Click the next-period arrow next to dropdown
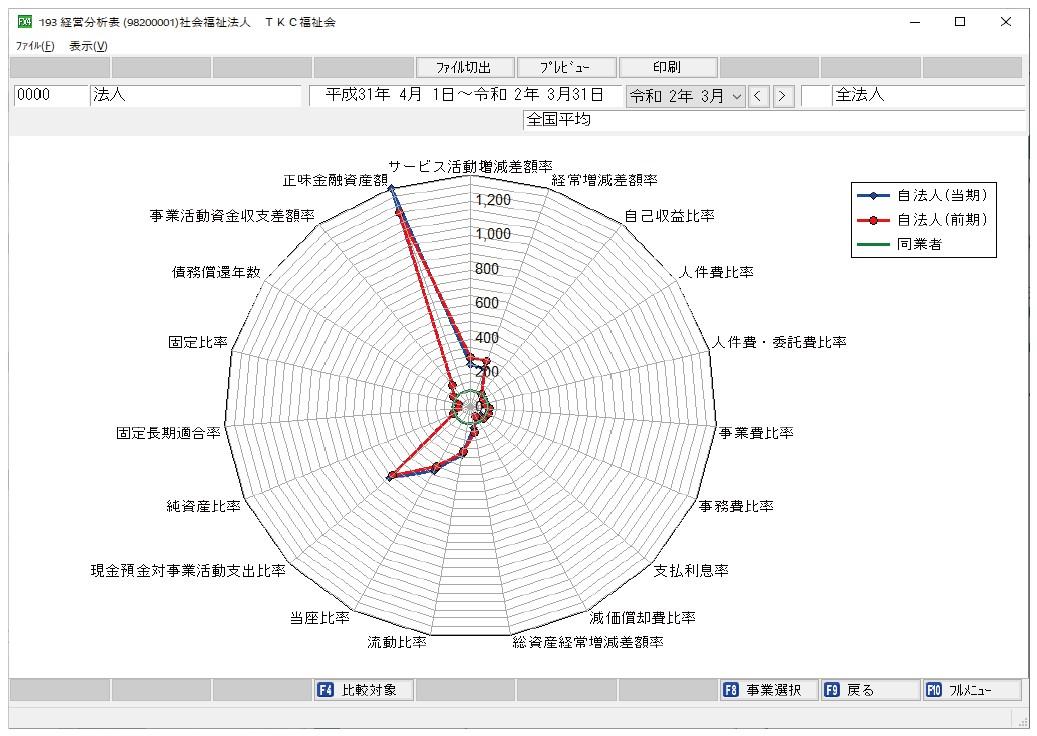Screen dimensions: 1037x736 780,96
